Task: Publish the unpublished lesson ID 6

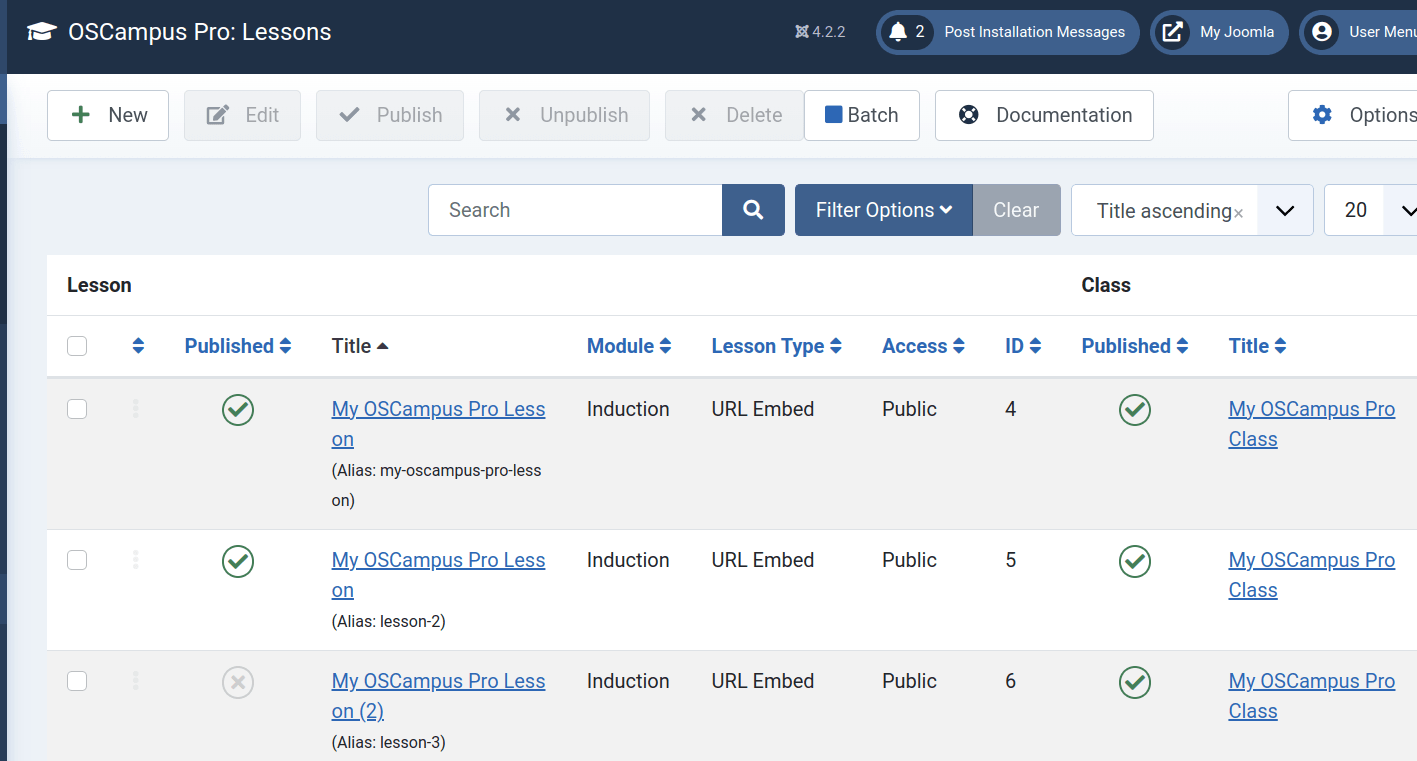Action: [x=238, y=682]
